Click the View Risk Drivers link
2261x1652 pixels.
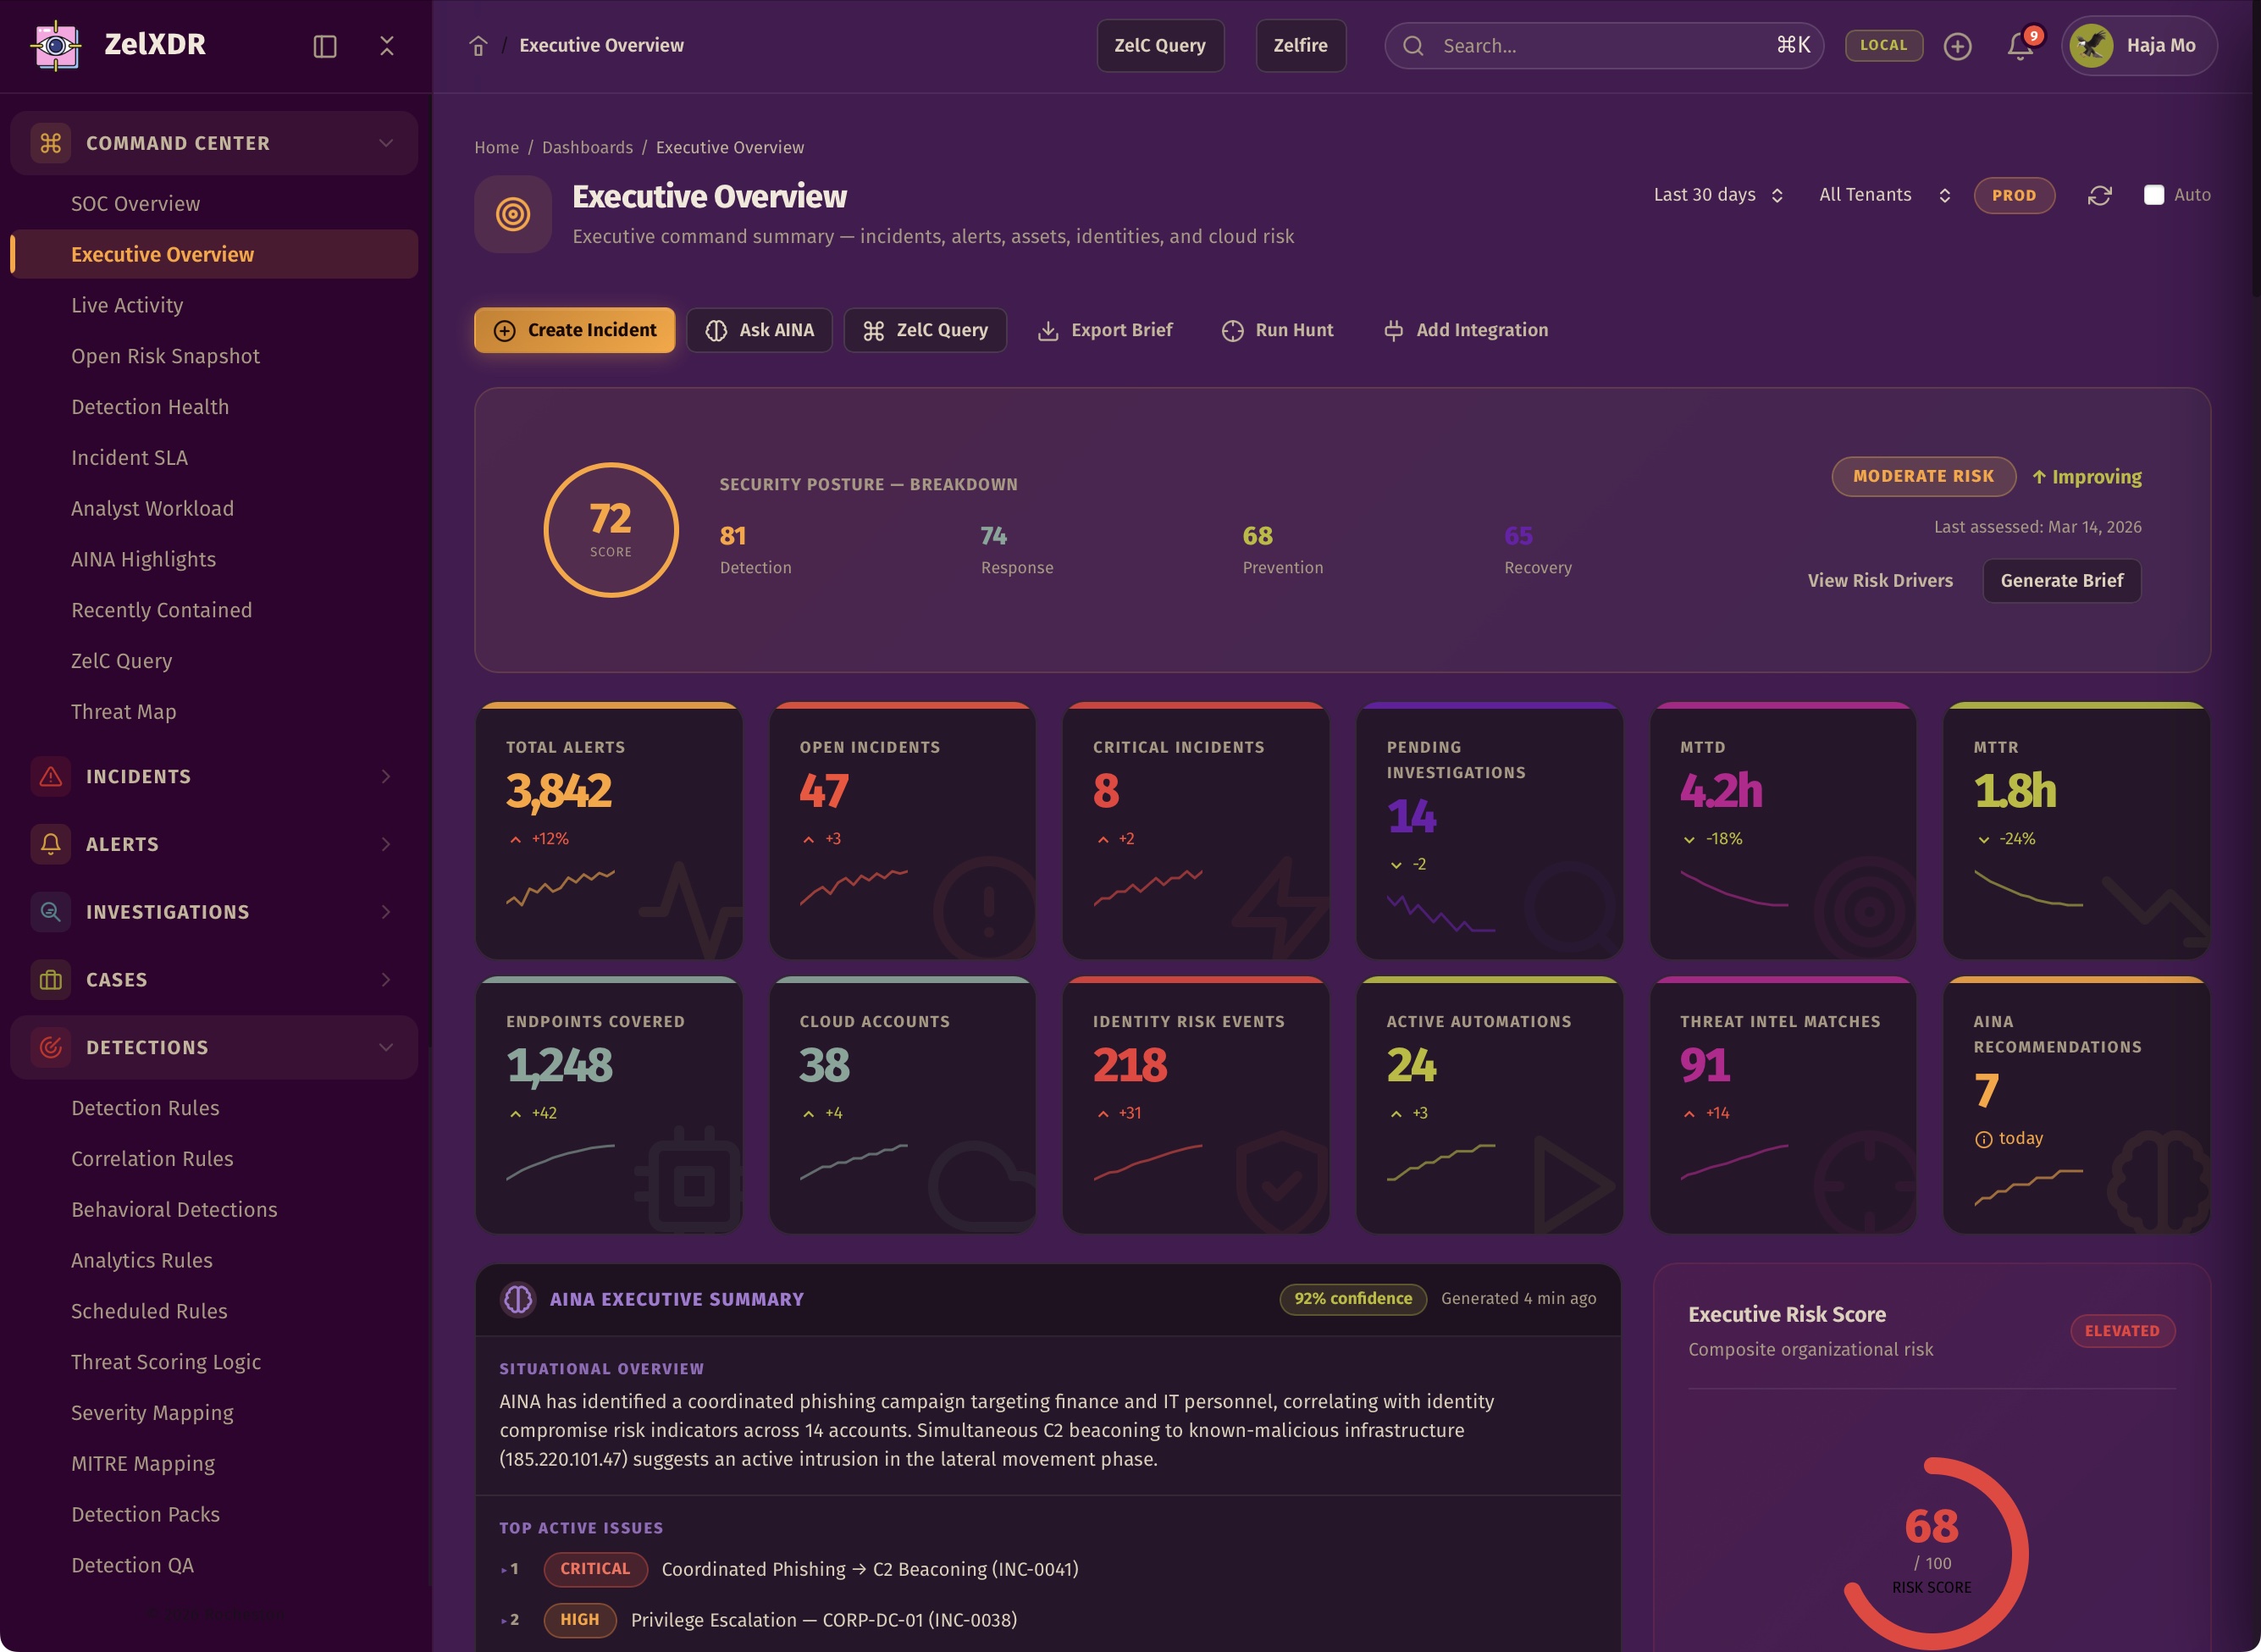[1879, 580]
